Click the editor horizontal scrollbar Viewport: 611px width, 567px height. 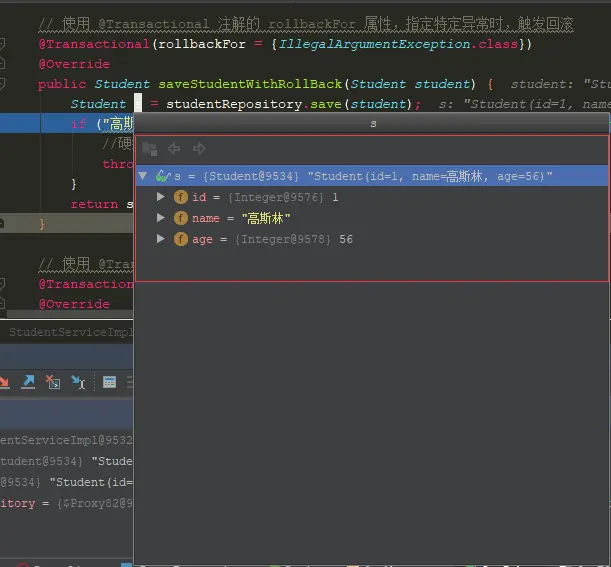[70, 314]
